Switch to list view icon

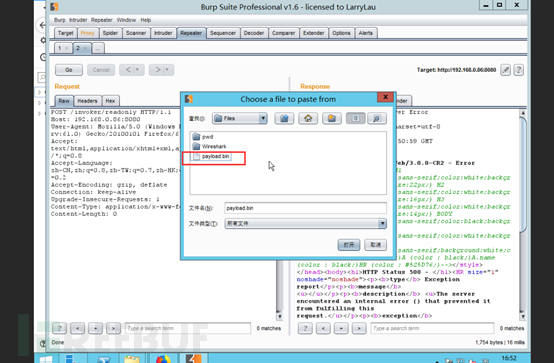coord(355,118)
